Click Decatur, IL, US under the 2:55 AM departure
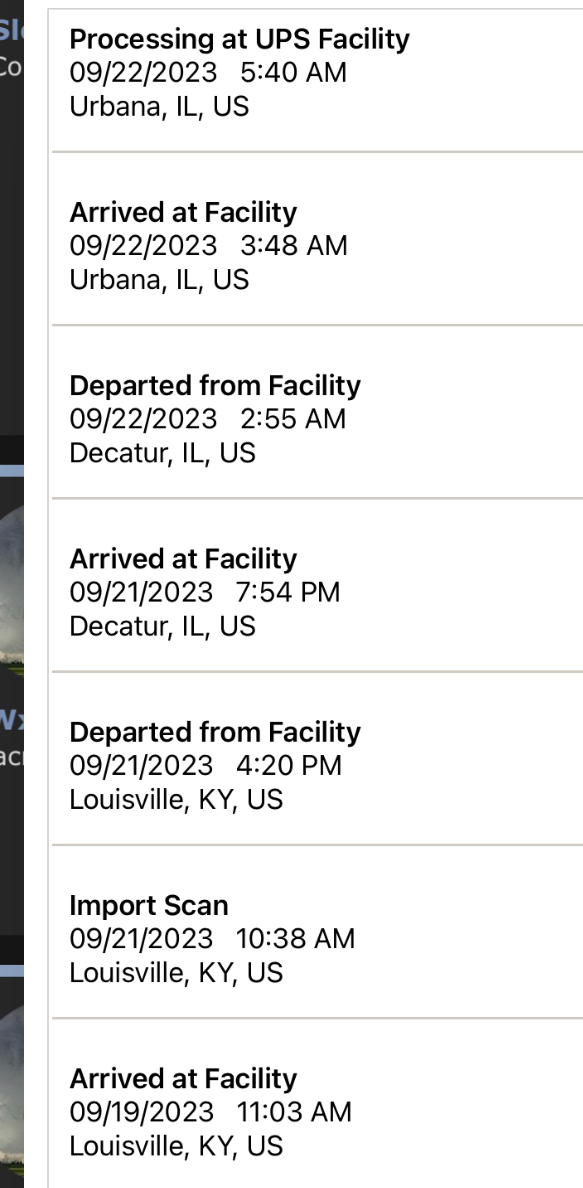Screen dimensions: 583x1188 click(x=162, y=453)
